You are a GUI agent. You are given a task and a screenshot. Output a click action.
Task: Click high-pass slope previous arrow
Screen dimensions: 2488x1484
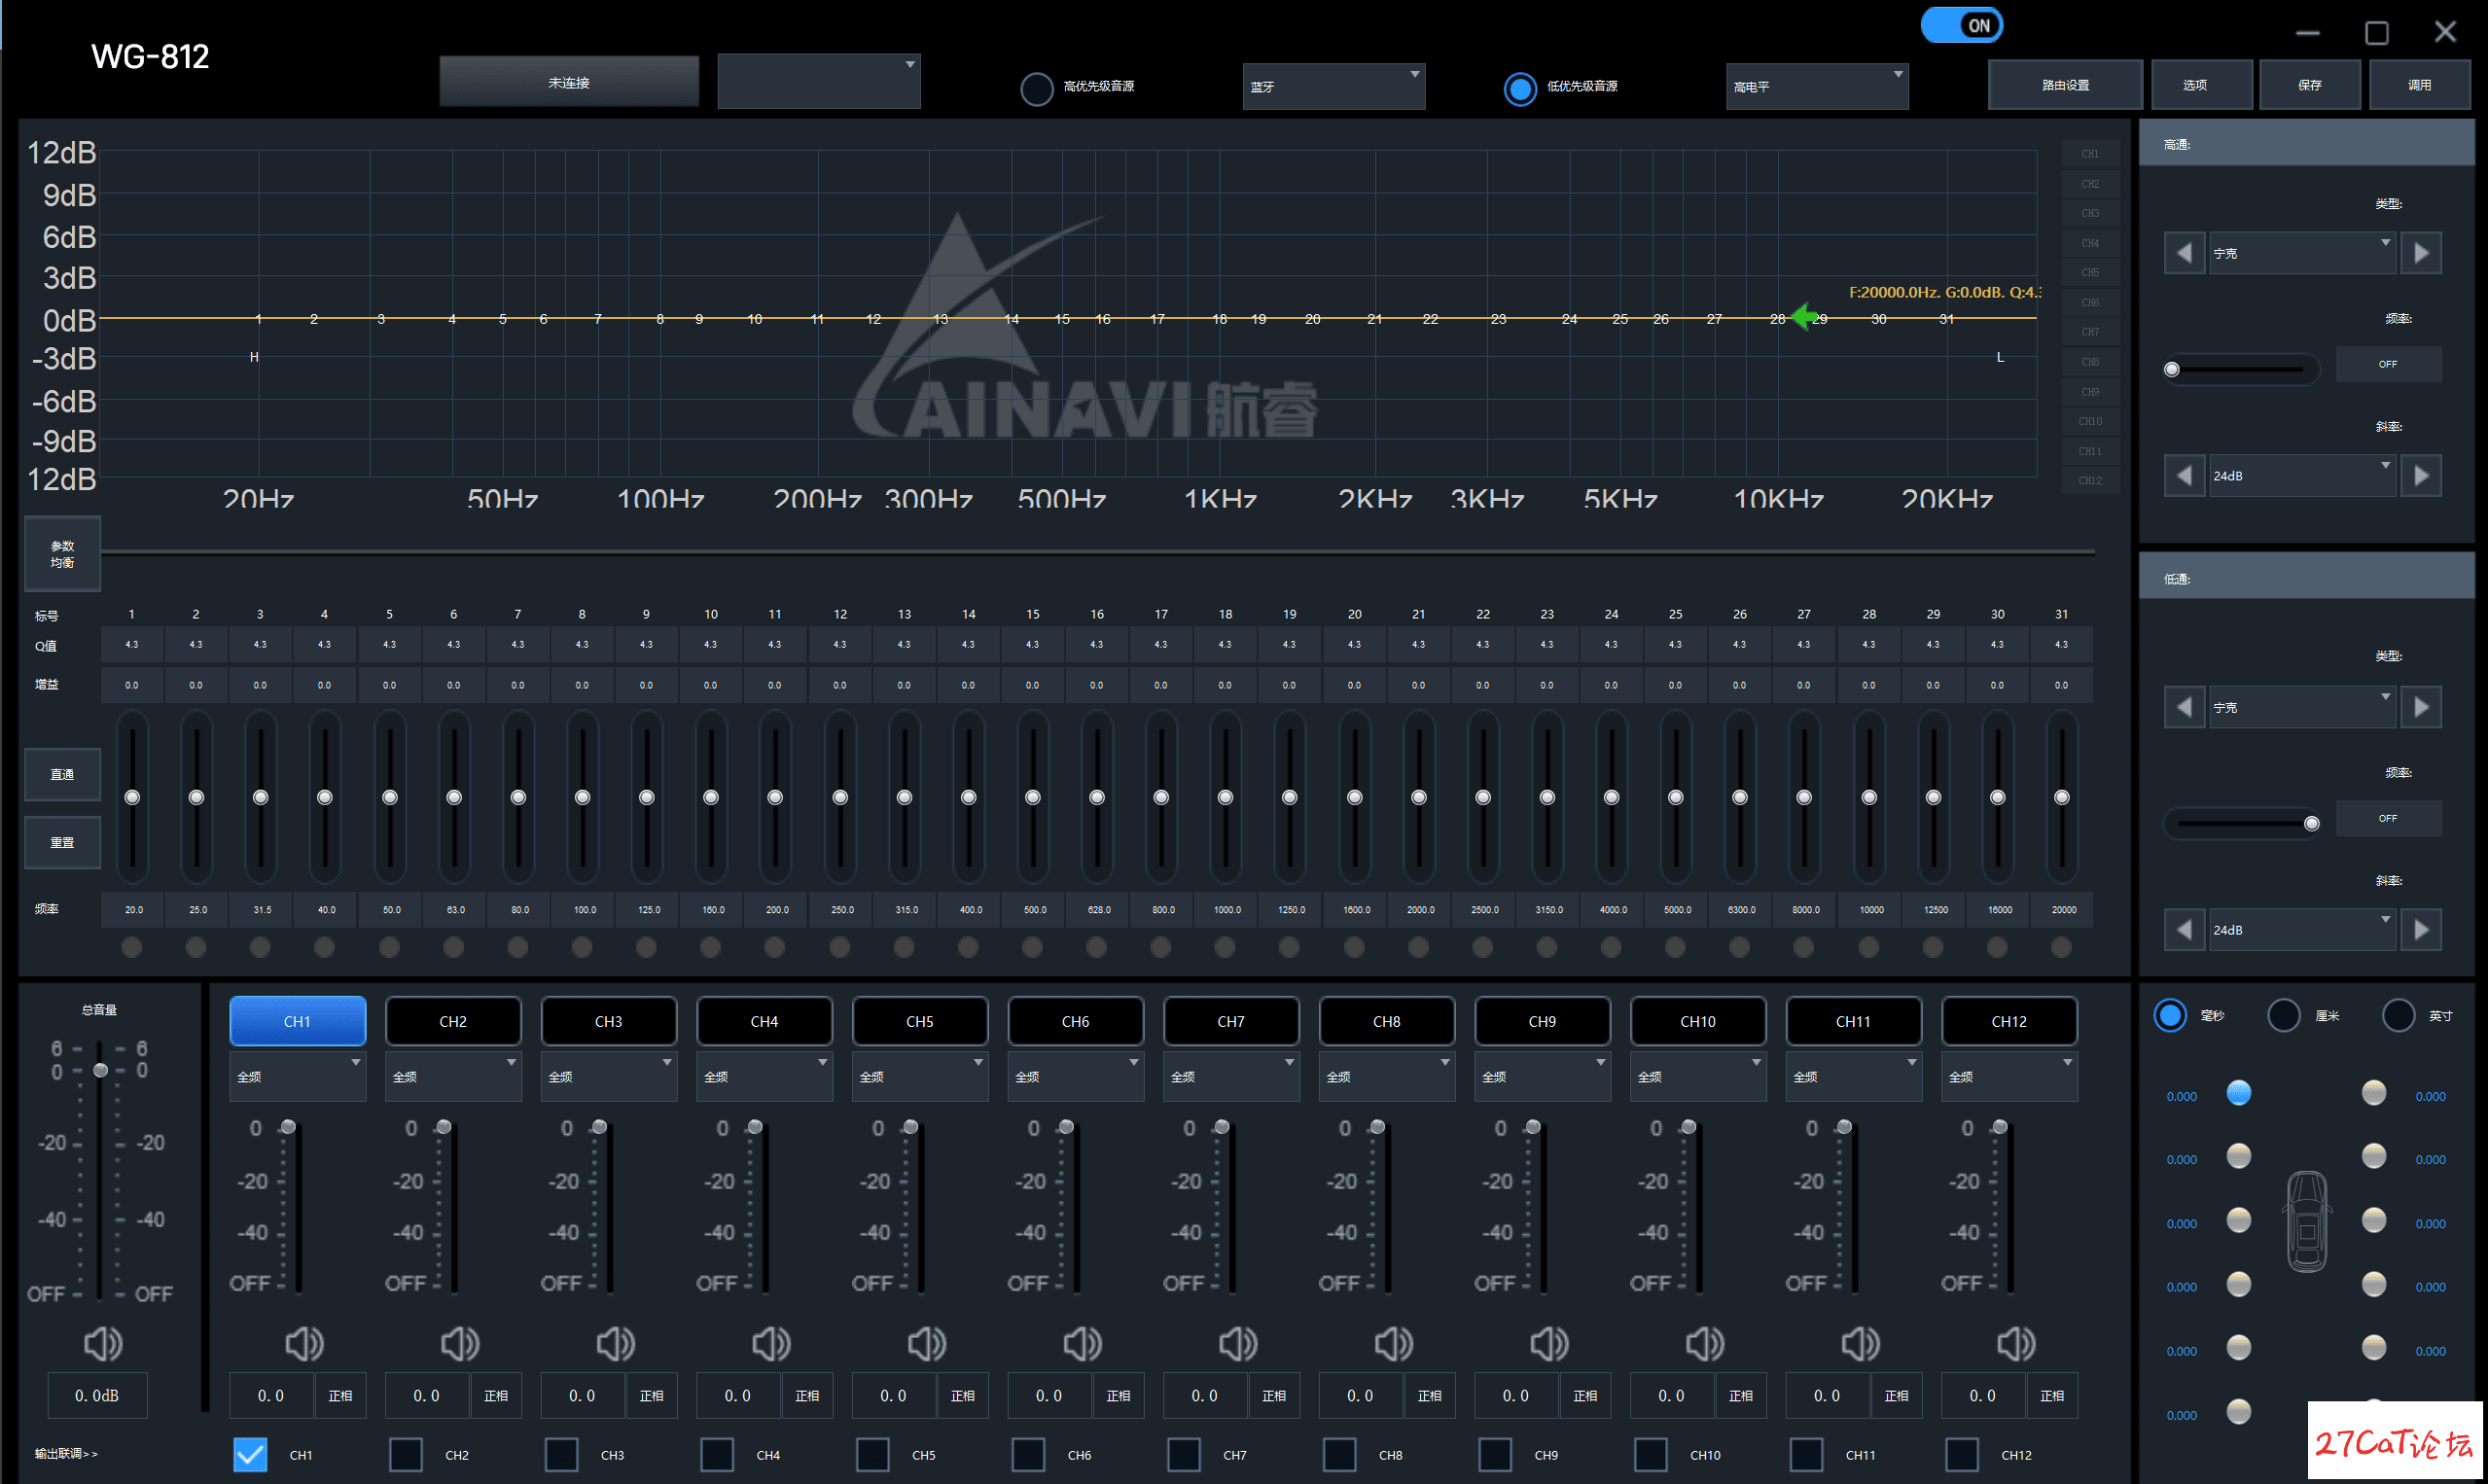(x=2184, y=475)
